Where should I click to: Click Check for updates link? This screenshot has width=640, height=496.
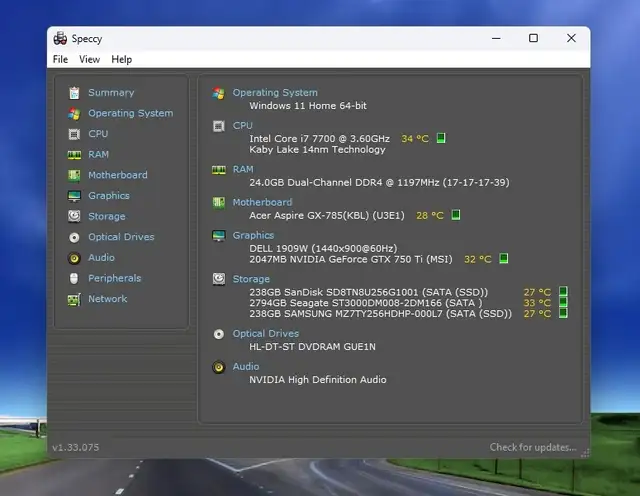coord(533,447)
